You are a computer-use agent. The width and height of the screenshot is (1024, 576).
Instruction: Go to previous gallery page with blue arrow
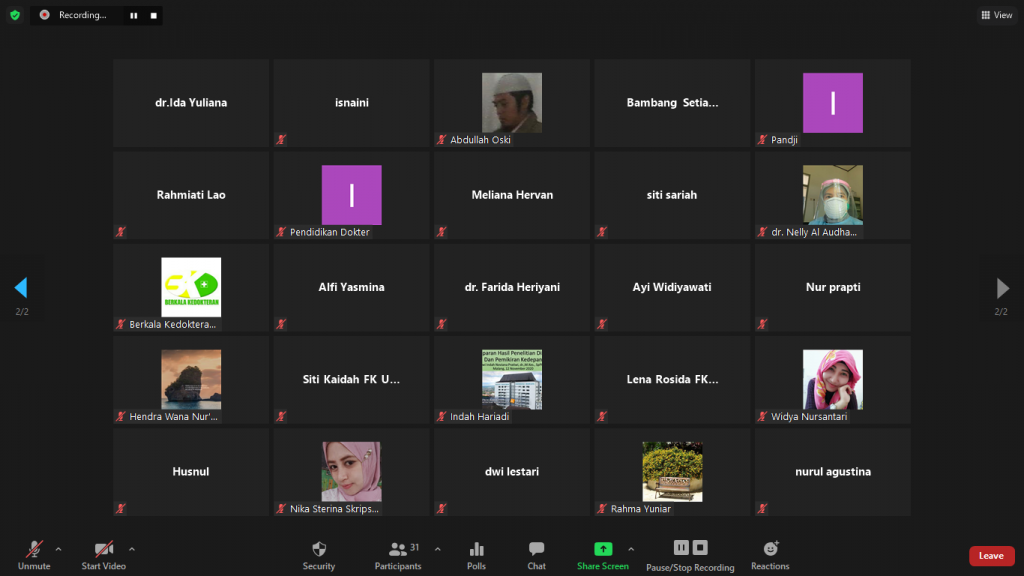click(21, 287)
